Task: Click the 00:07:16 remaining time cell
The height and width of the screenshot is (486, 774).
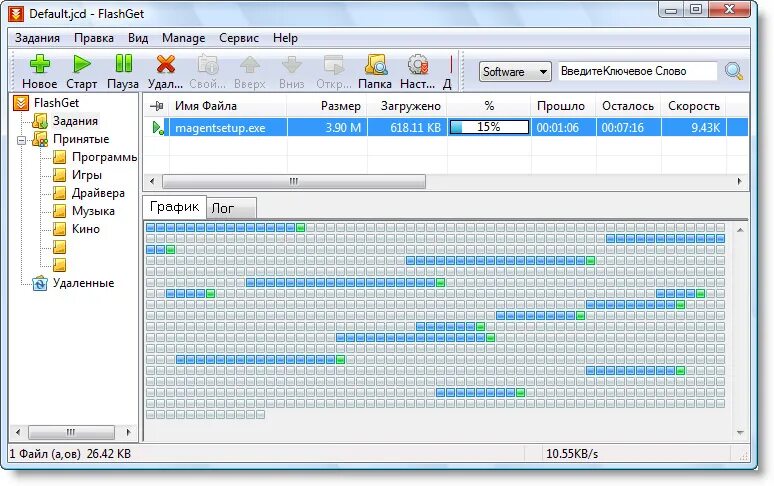Action: point(628,128)
